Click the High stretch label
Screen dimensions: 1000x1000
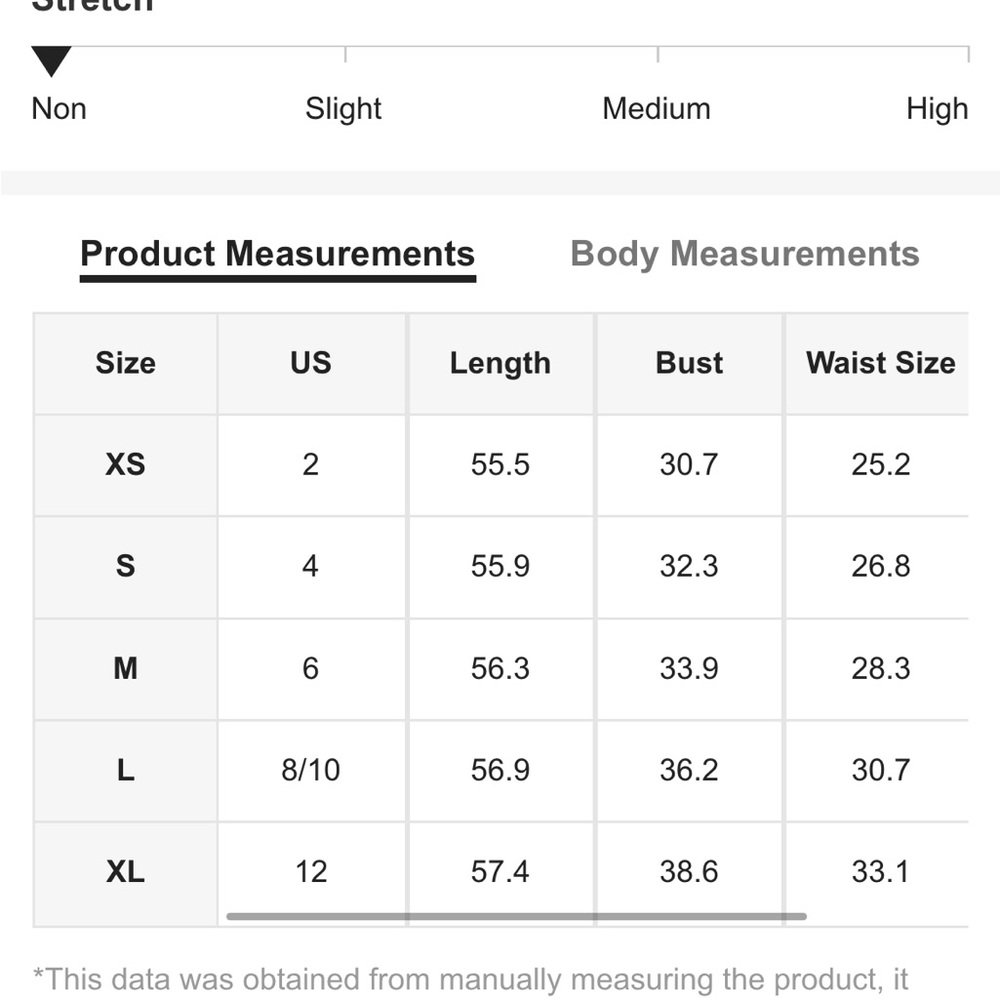(x=937, y=109)
